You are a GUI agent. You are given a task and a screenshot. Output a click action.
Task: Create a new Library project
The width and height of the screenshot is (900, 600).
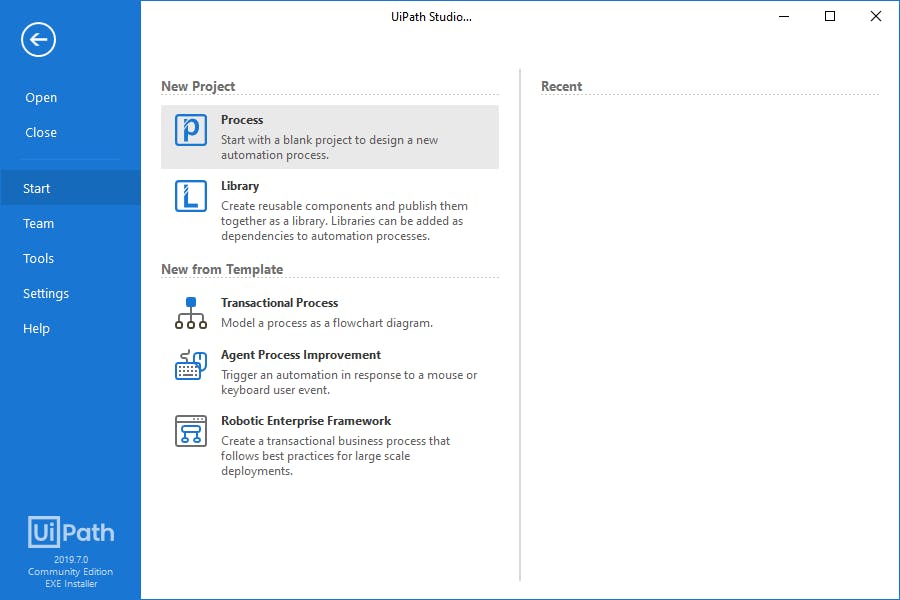point(329,211)
